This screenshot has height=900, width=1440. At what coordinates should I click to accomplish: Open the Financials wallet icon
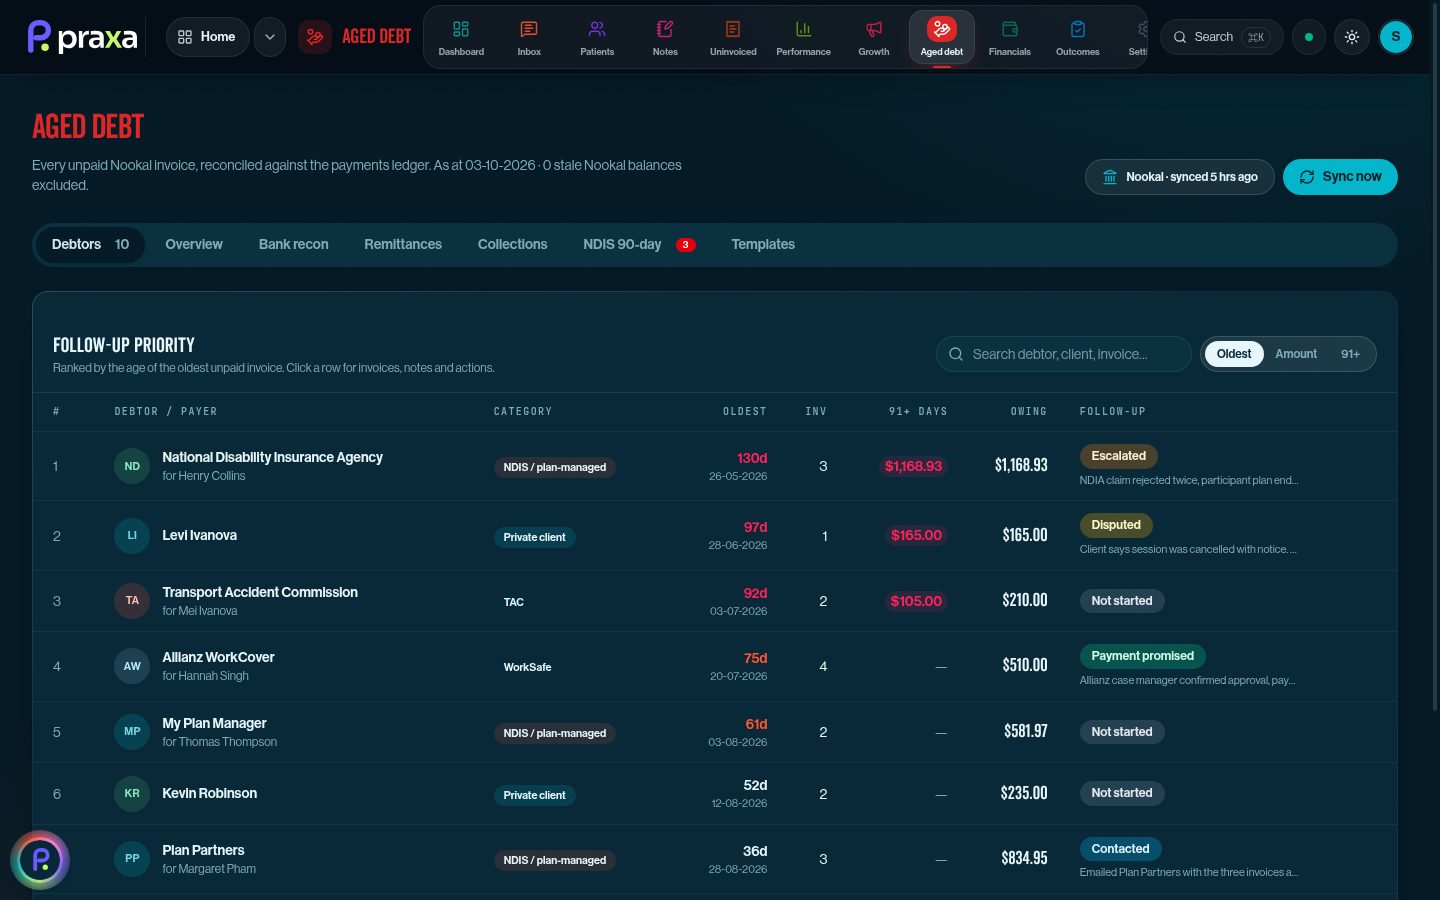point(1010,37)
